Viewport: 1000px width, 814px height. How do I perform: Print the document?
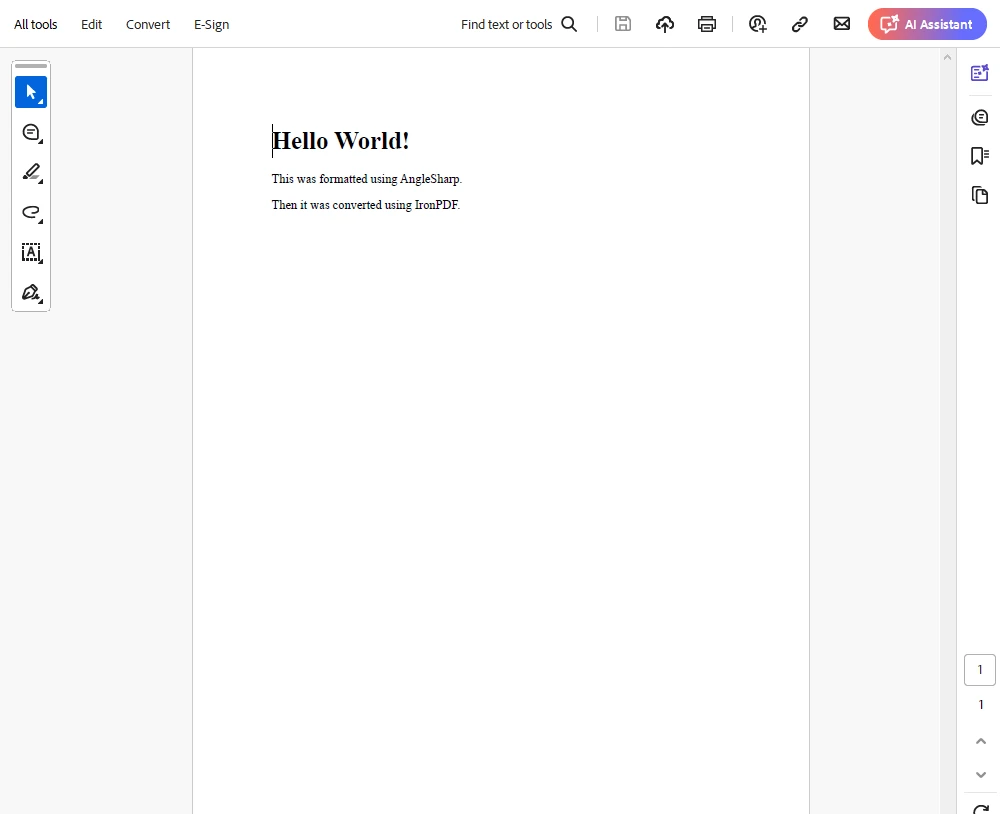coord(707,24)
